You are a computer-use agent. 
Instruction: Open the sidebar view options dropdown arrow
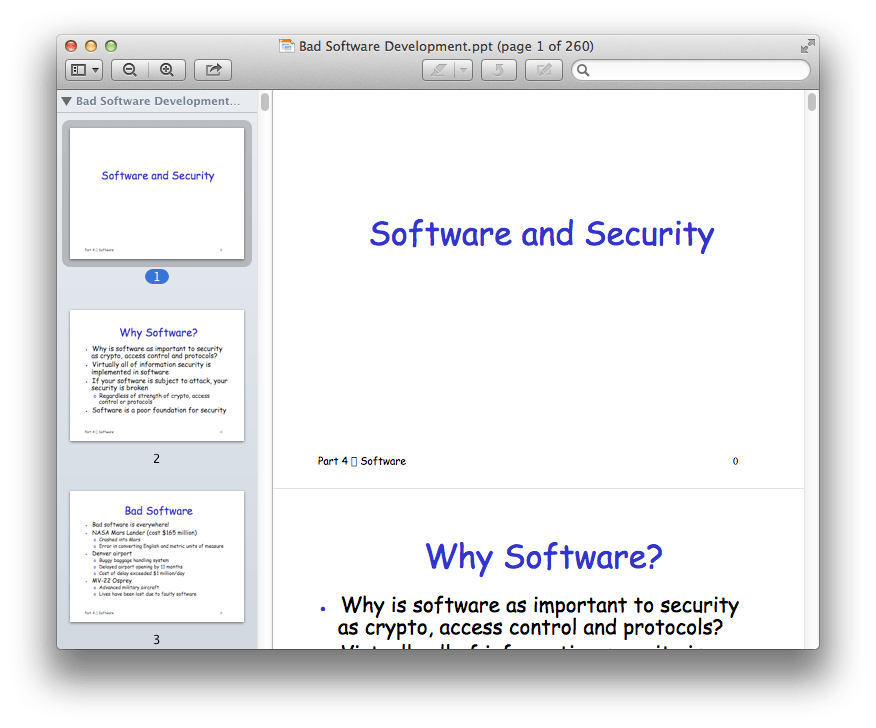click(94, 69)
